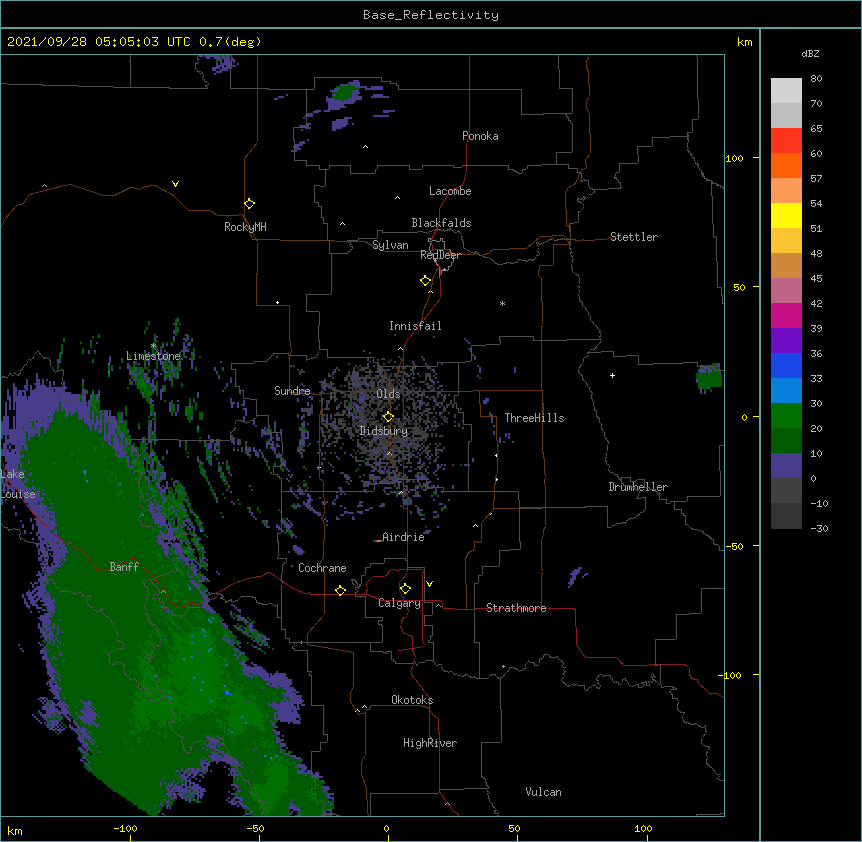This screenshot has height=842, width=862.
Task: Select the yellow diamond marker below Cochrane
Action: coord(340,590)
